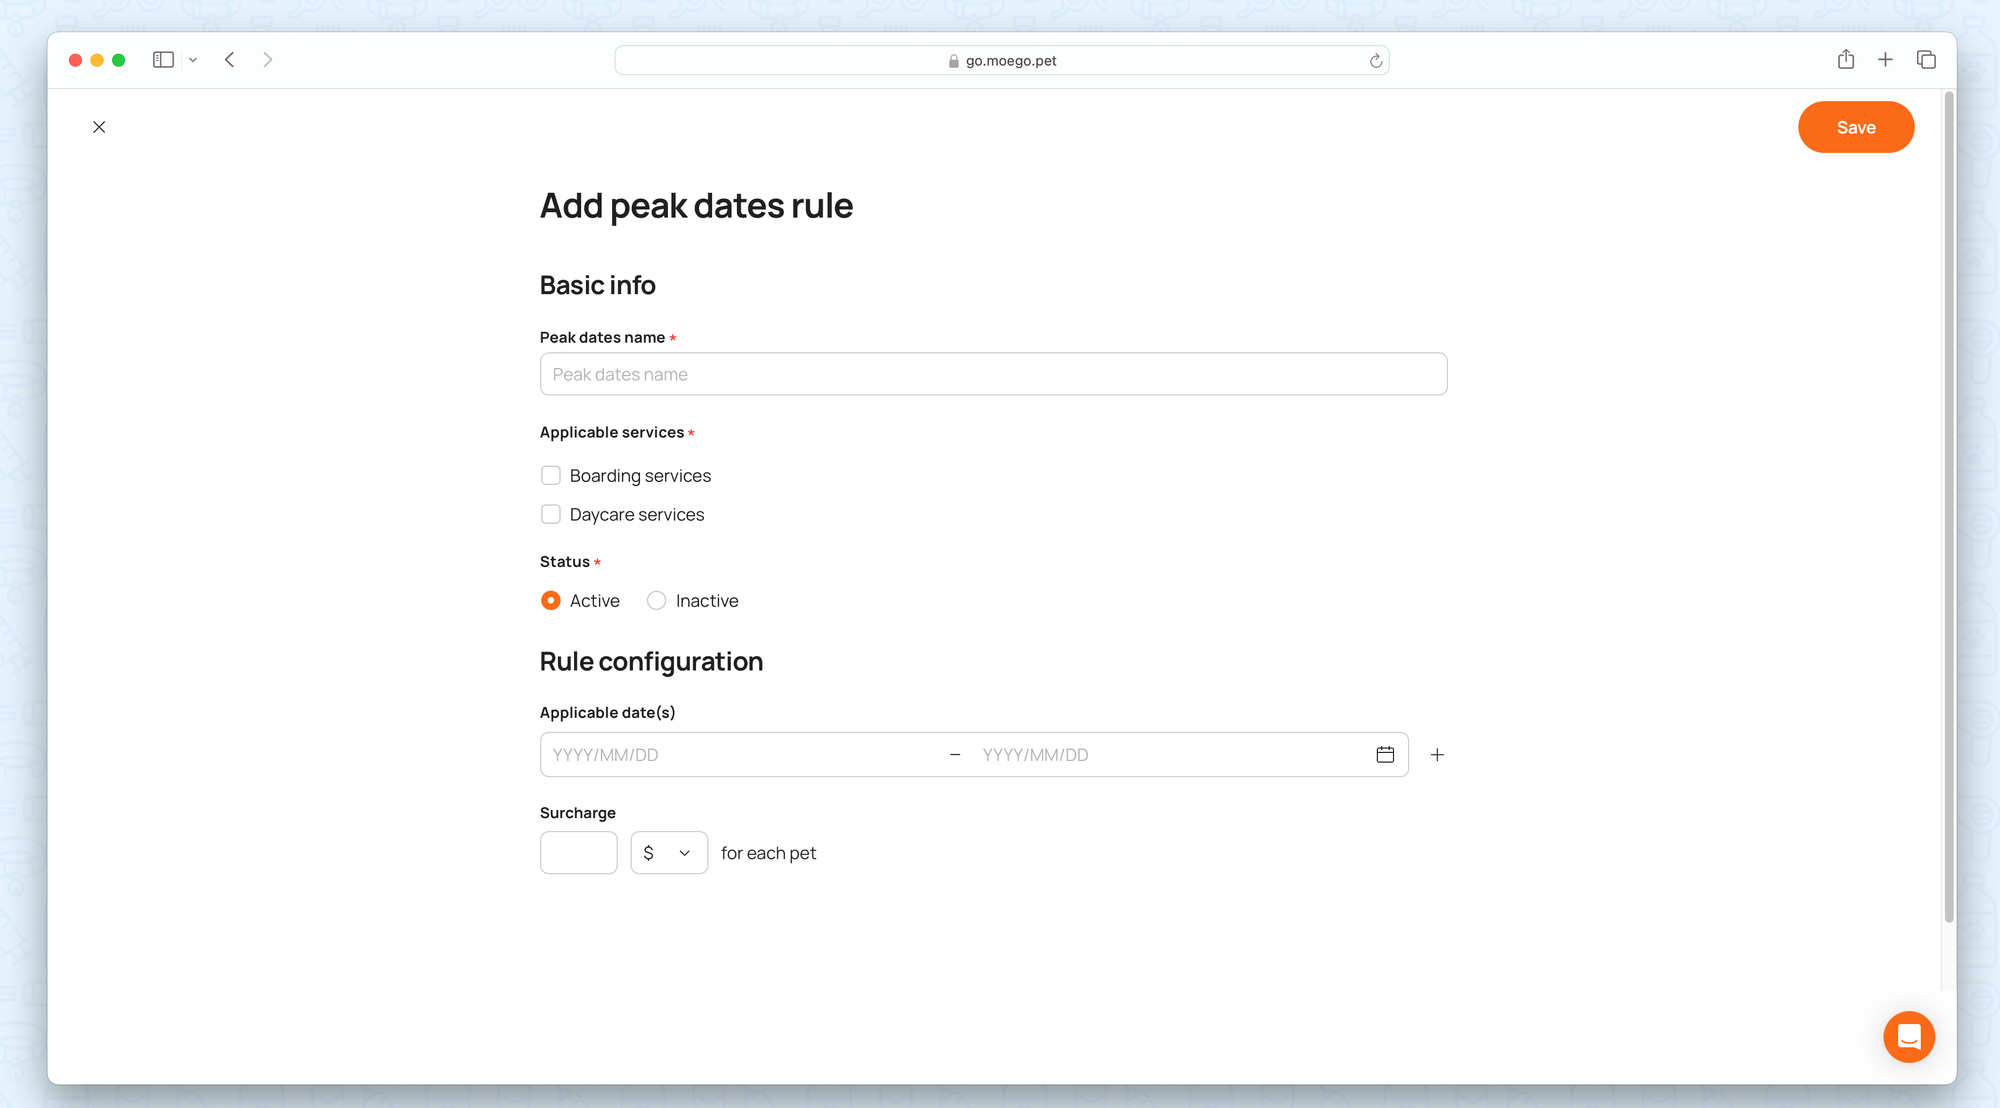
Task: Open the calendar date picker icon
Action: 1385,755
